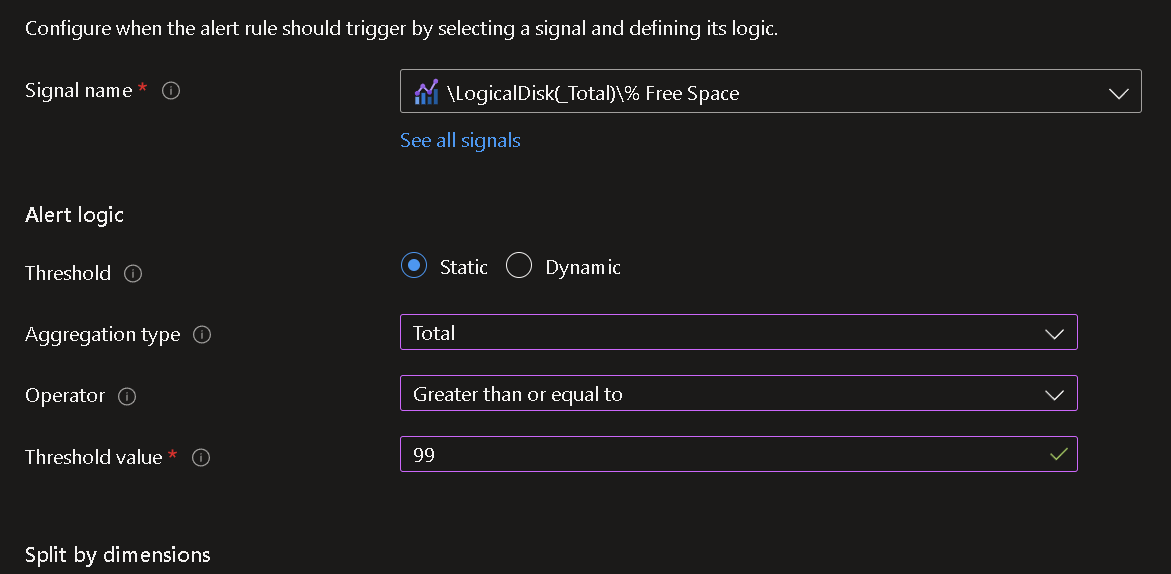Select the Static threshold radio button
The height and width of the screenshot is (574, 1171).
414,266
